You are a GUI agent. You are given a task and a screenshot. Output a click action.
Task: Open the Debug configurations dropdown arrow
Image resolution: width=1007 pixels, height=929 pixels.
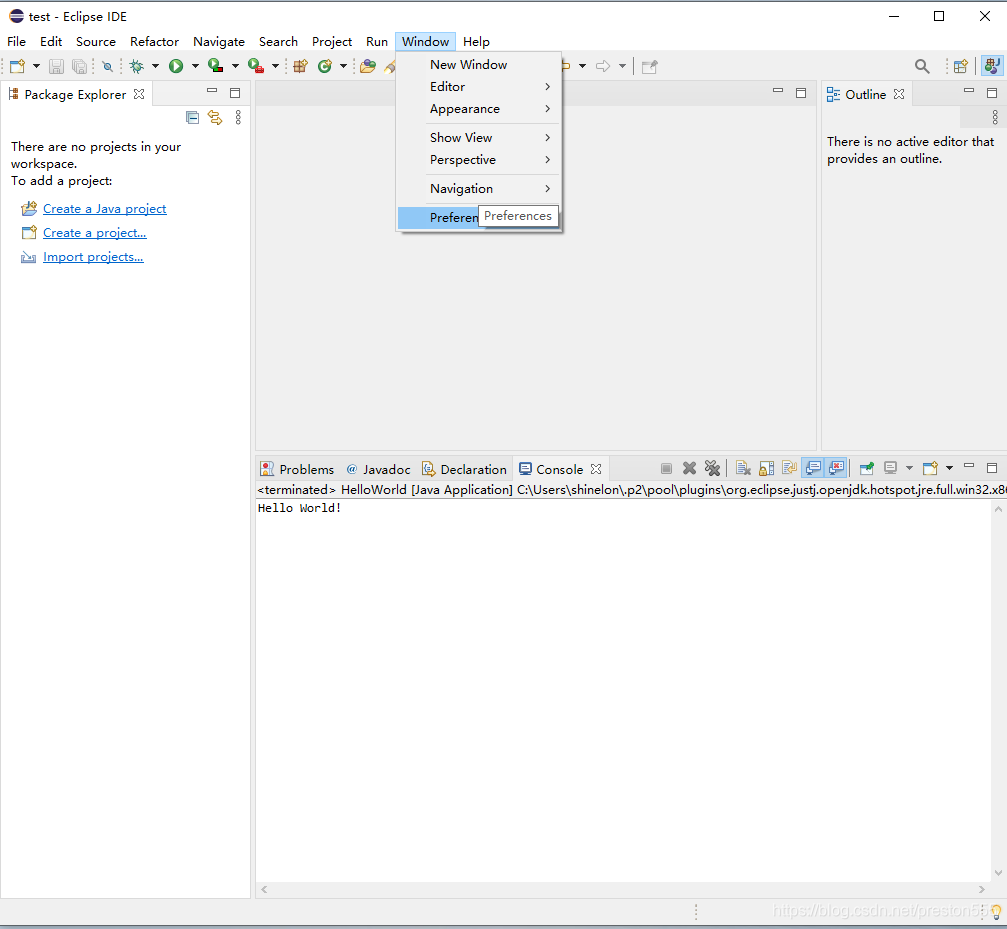click(155, 66)
